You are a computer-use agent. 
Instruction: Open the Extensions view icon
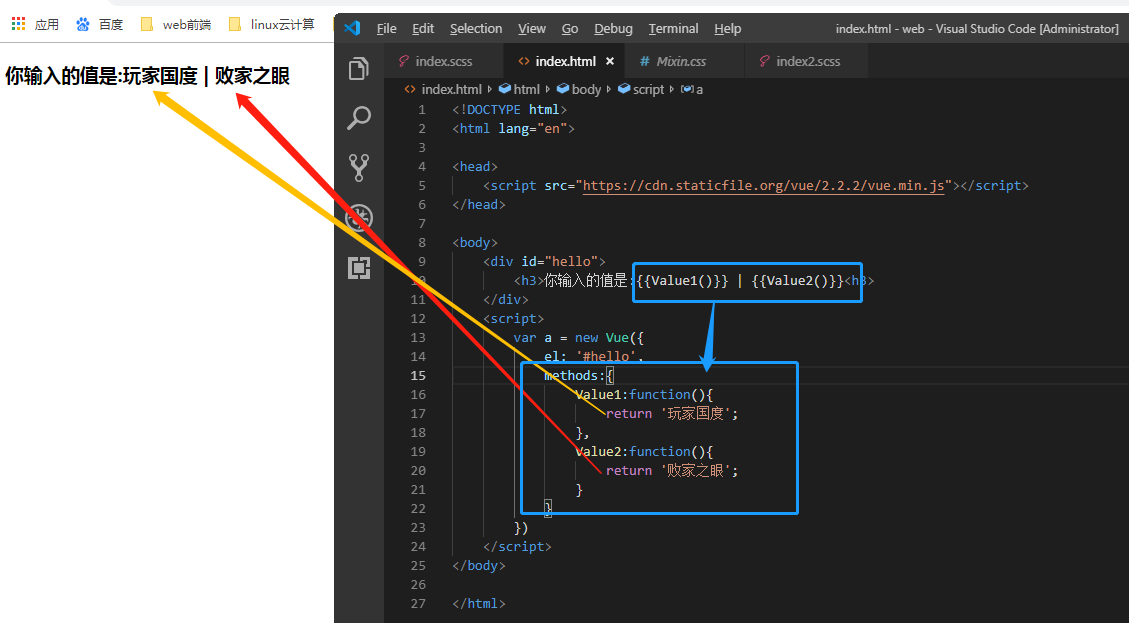[x=359, y=268]
